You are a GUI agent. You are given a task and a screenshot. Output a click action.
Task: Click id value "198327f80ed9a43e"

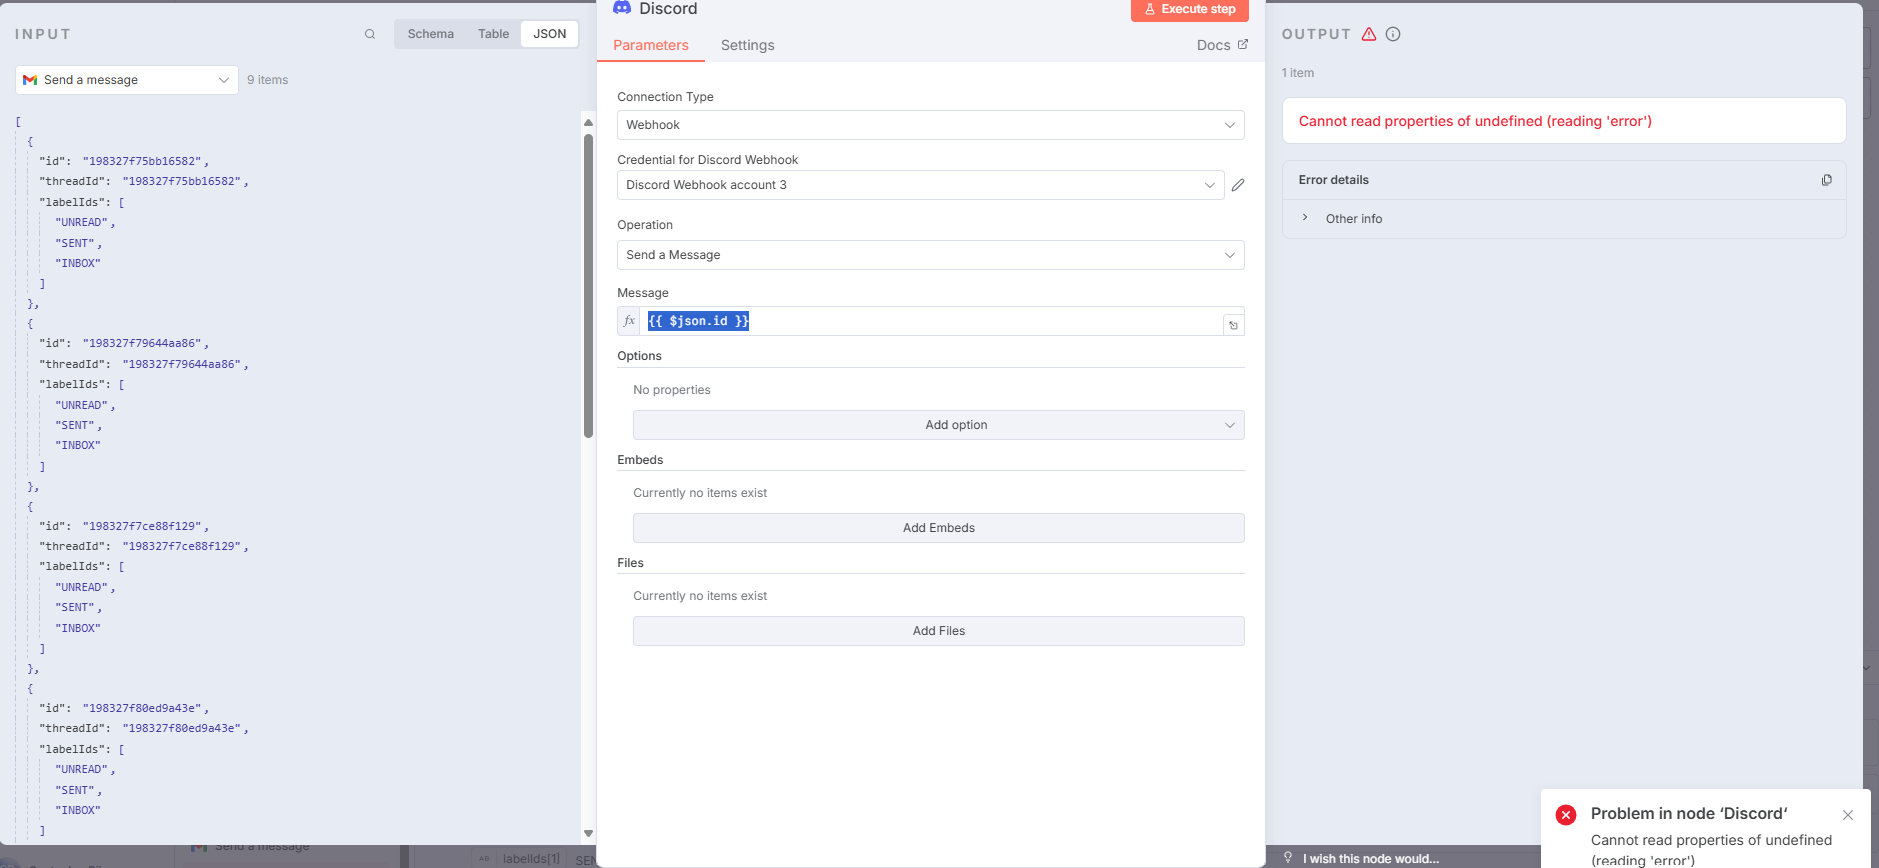[x=142, y=708]
